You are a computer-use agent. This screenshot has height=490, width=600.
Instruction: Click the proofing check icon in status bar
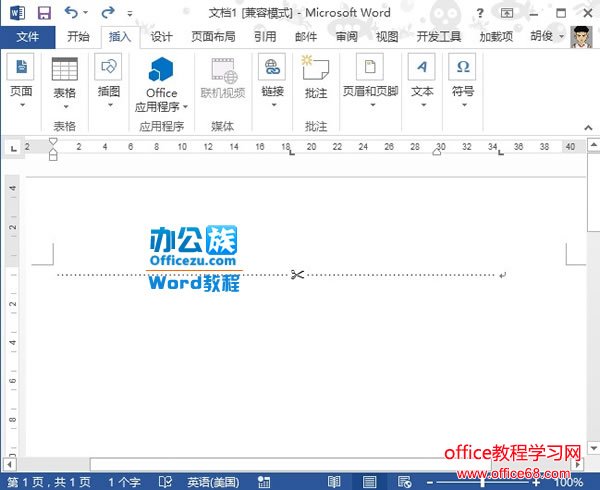[x=165, y=482]
